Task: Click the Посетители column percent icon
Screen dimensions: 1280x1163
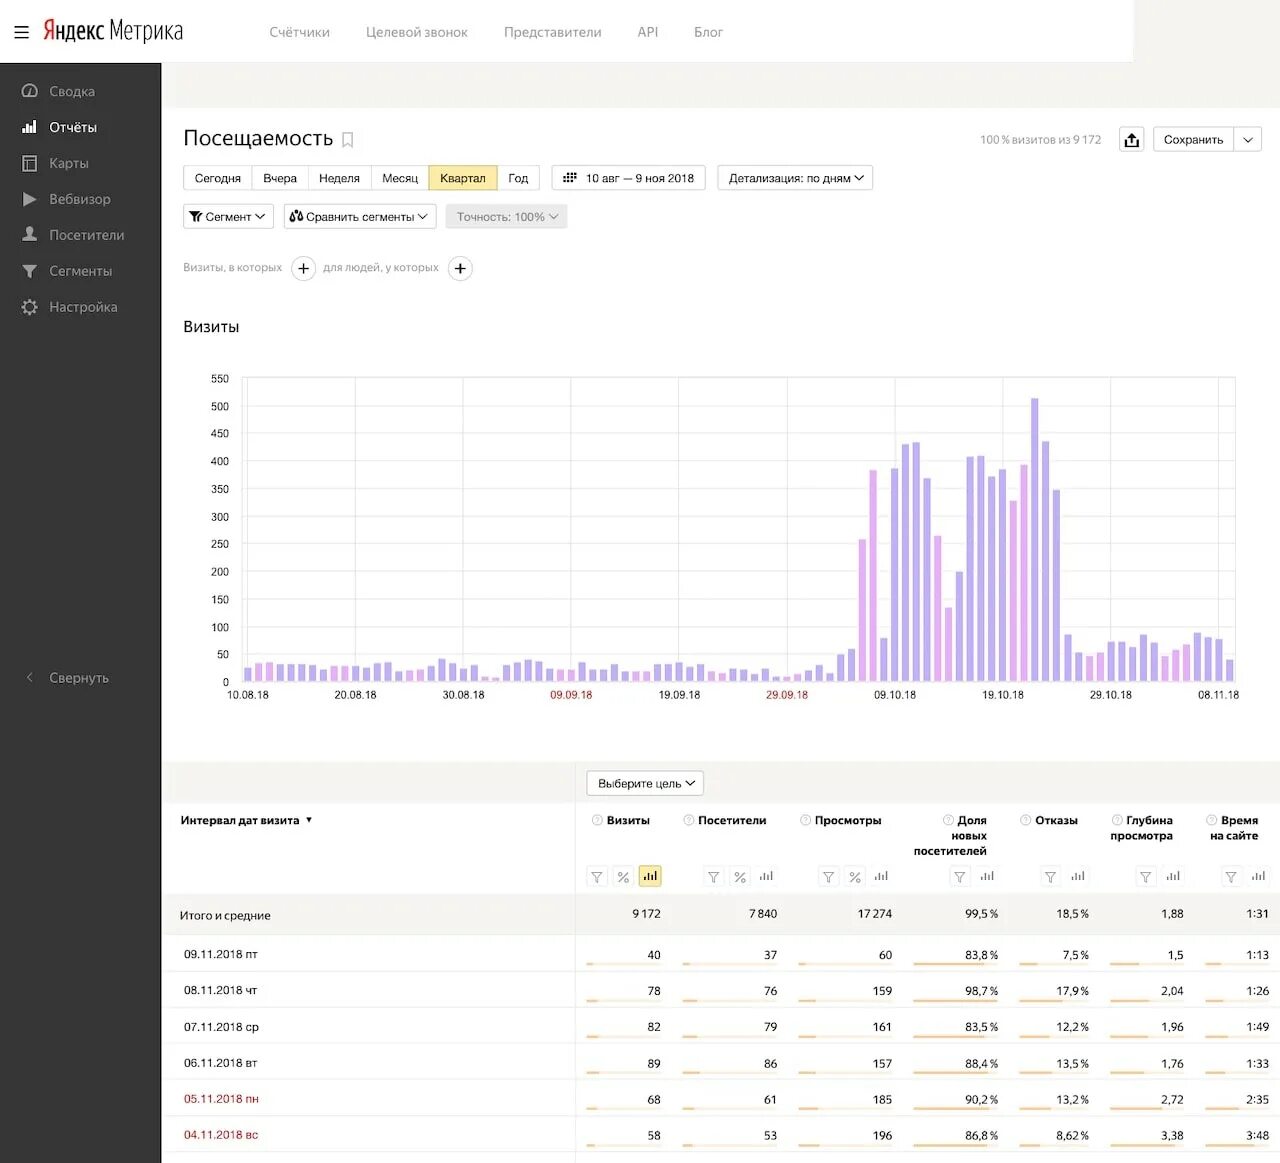Action: 740,877
